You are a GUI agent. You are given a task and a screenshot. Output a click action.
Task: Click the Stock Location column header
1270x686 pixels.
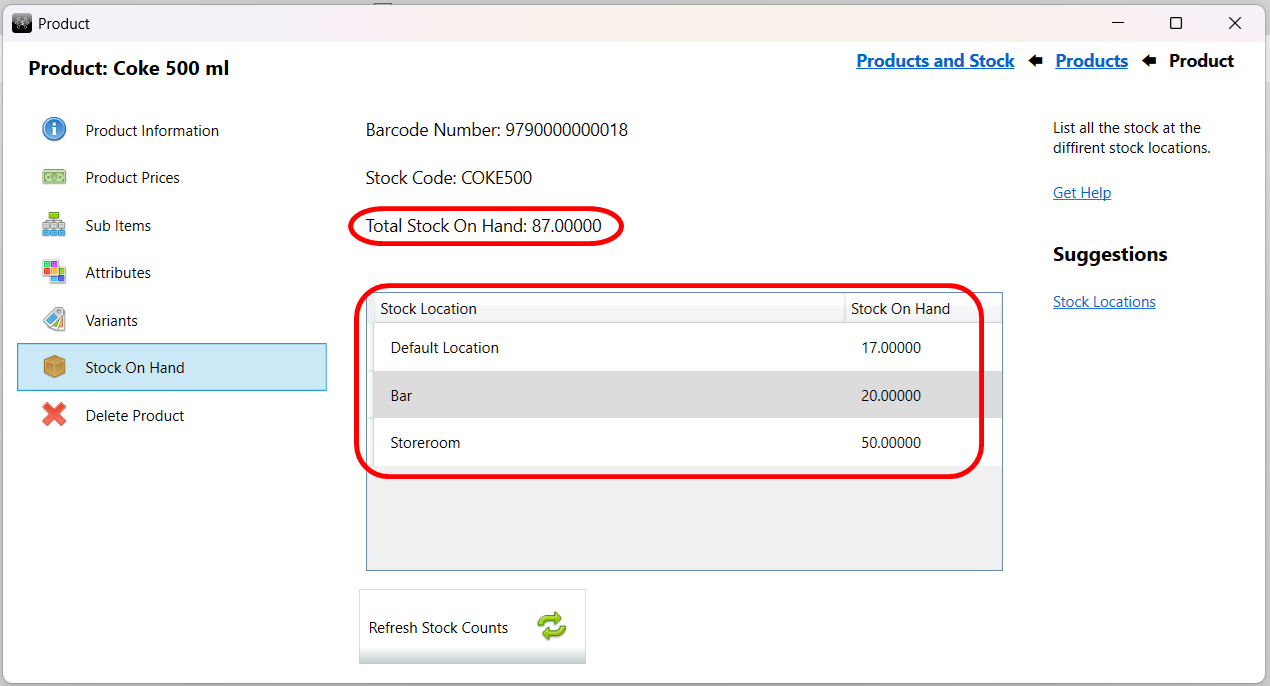(609, 308)
